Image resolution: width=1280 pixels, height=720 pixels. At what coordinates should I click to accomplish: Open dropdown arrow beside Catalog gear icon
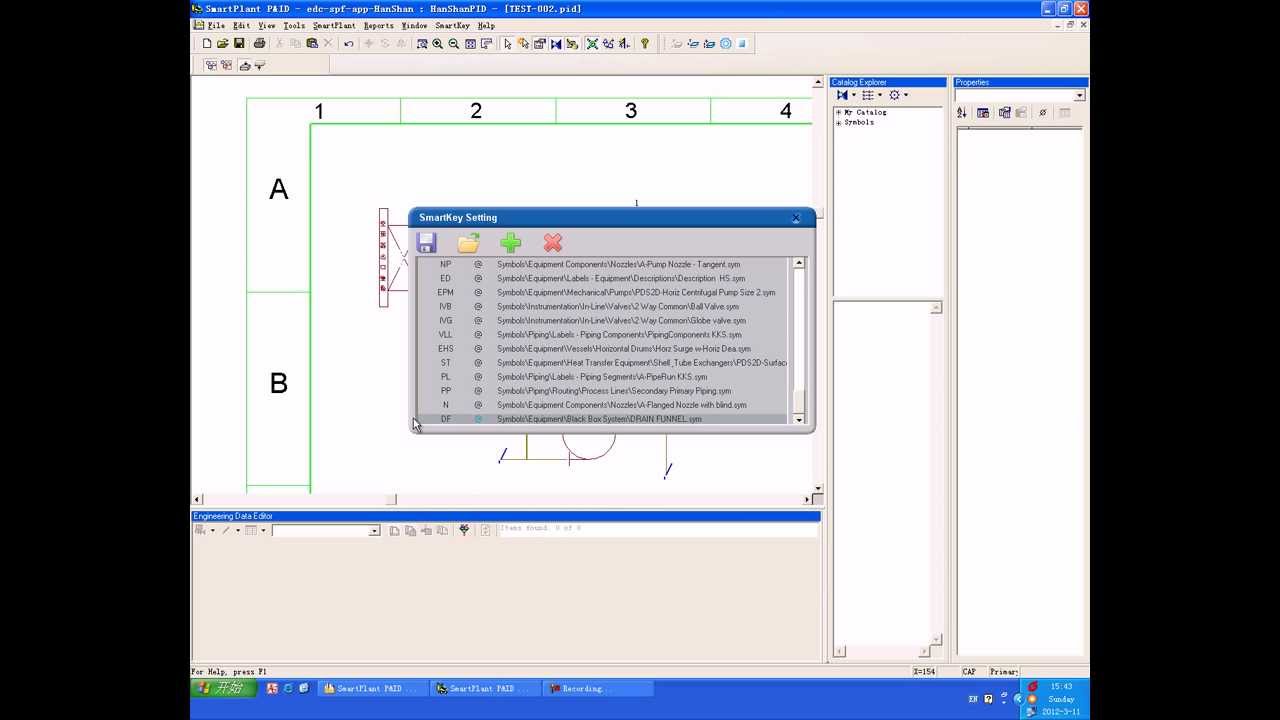click(x=906, y=95)
